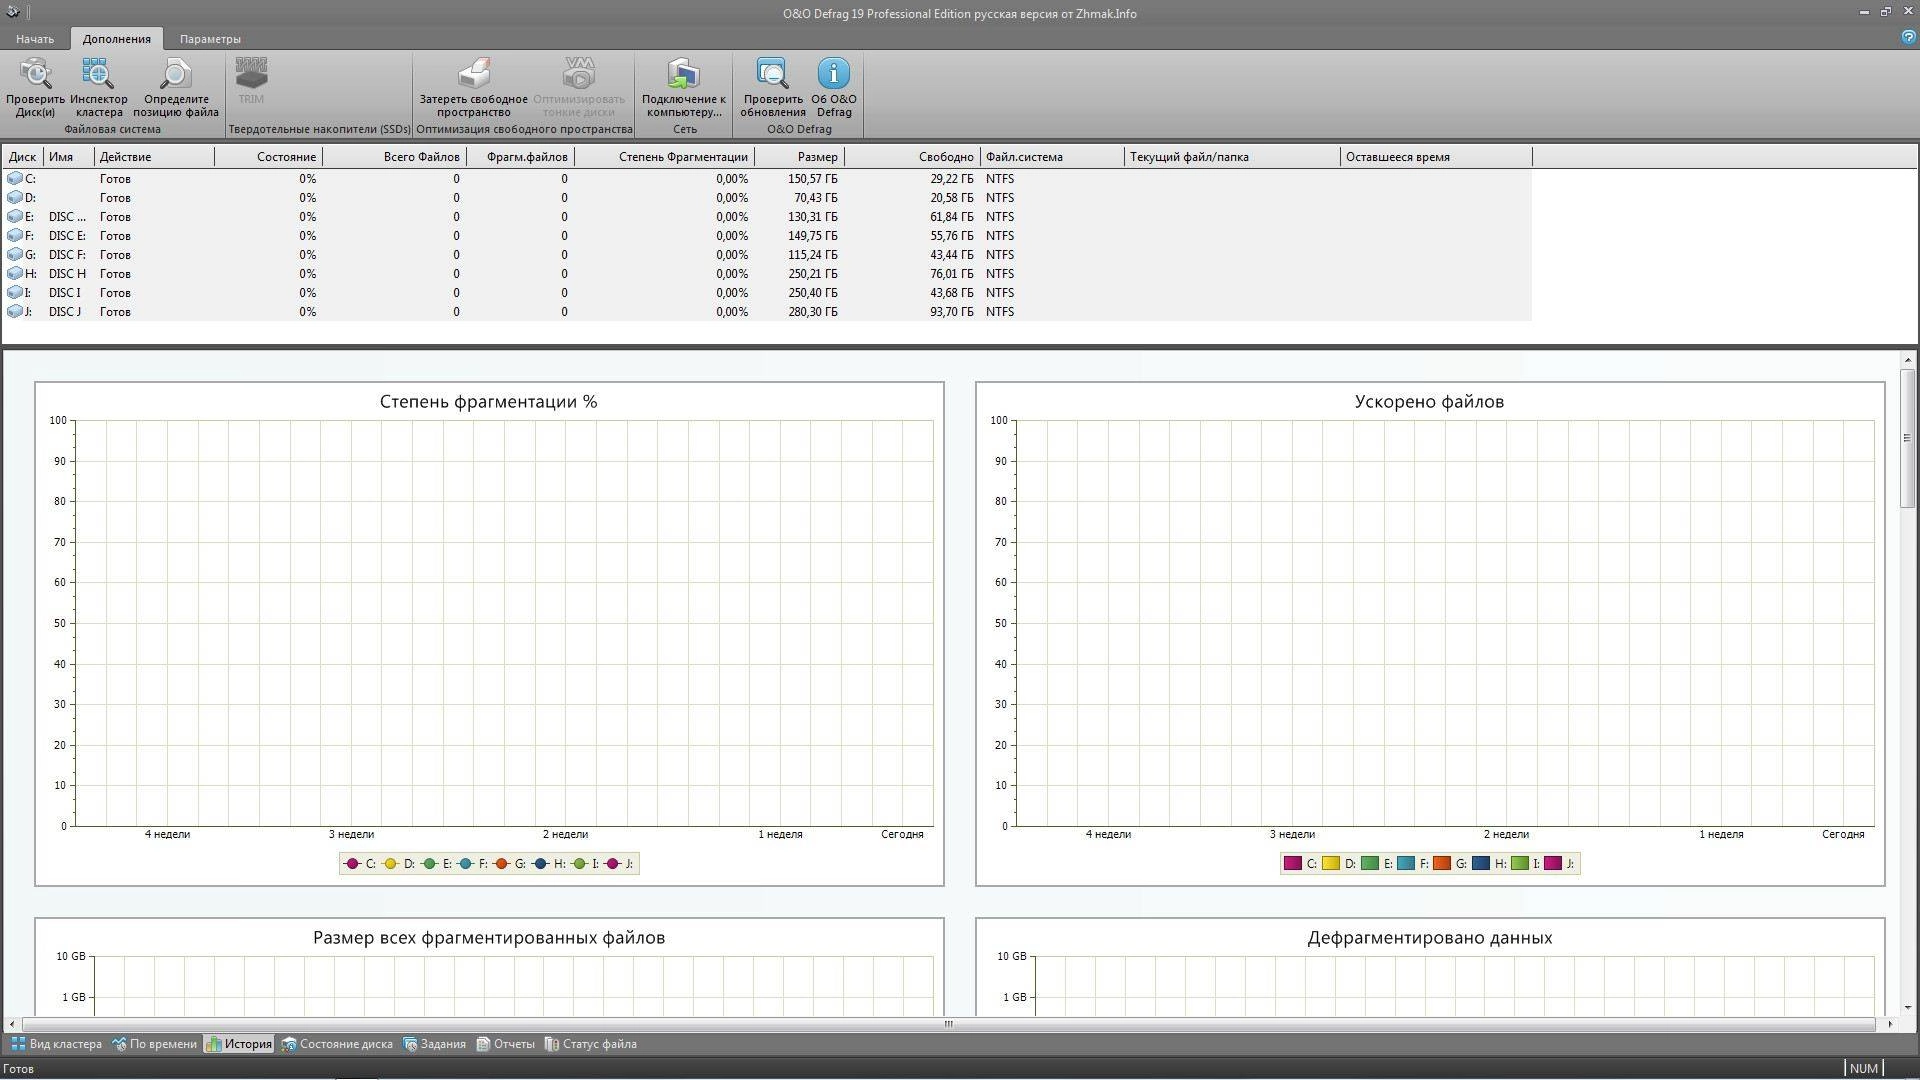
Task: Select drive F: icon in list
Action: pos(15,236)
